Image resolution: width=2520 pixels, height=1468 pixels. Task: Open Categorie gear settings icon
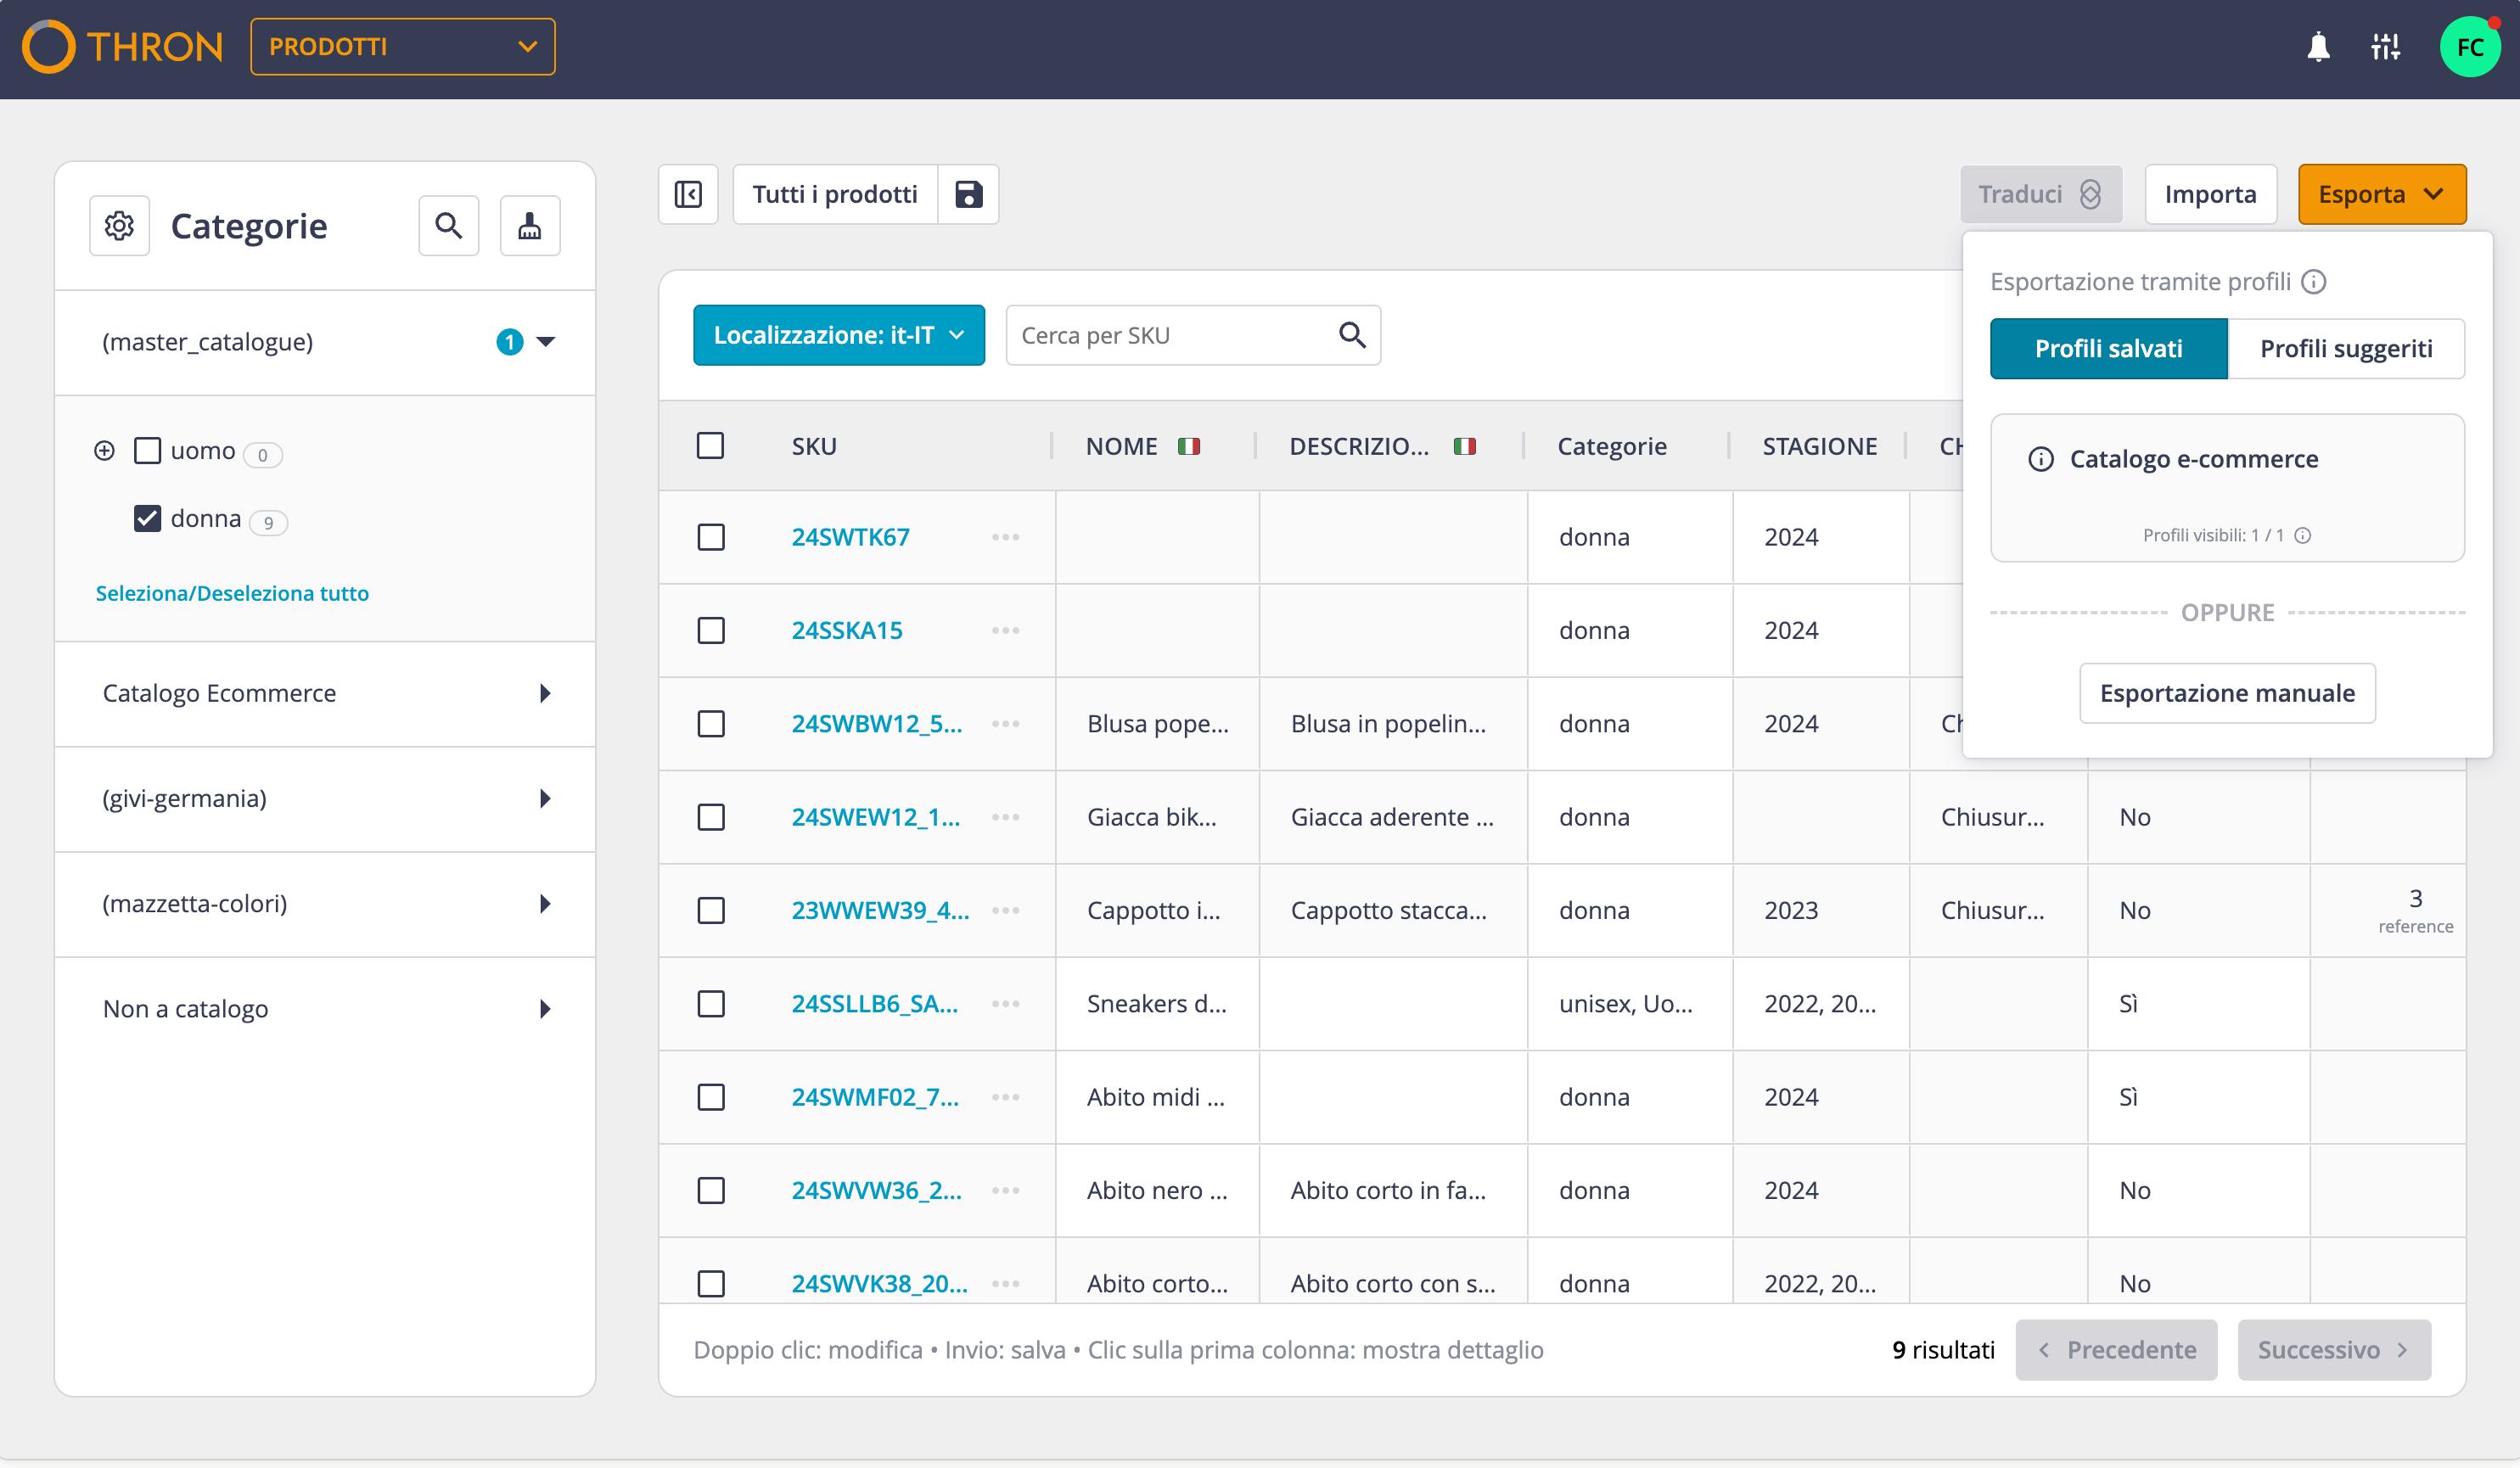(x=119, y=226)
